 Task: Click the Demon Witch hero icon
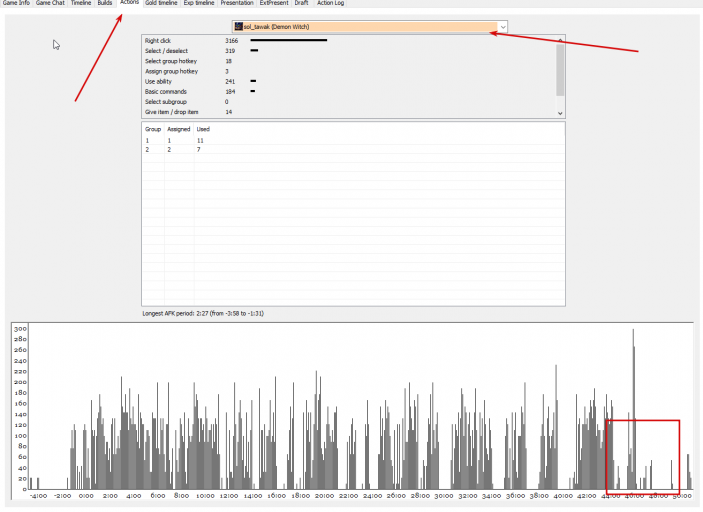(239, 26)
